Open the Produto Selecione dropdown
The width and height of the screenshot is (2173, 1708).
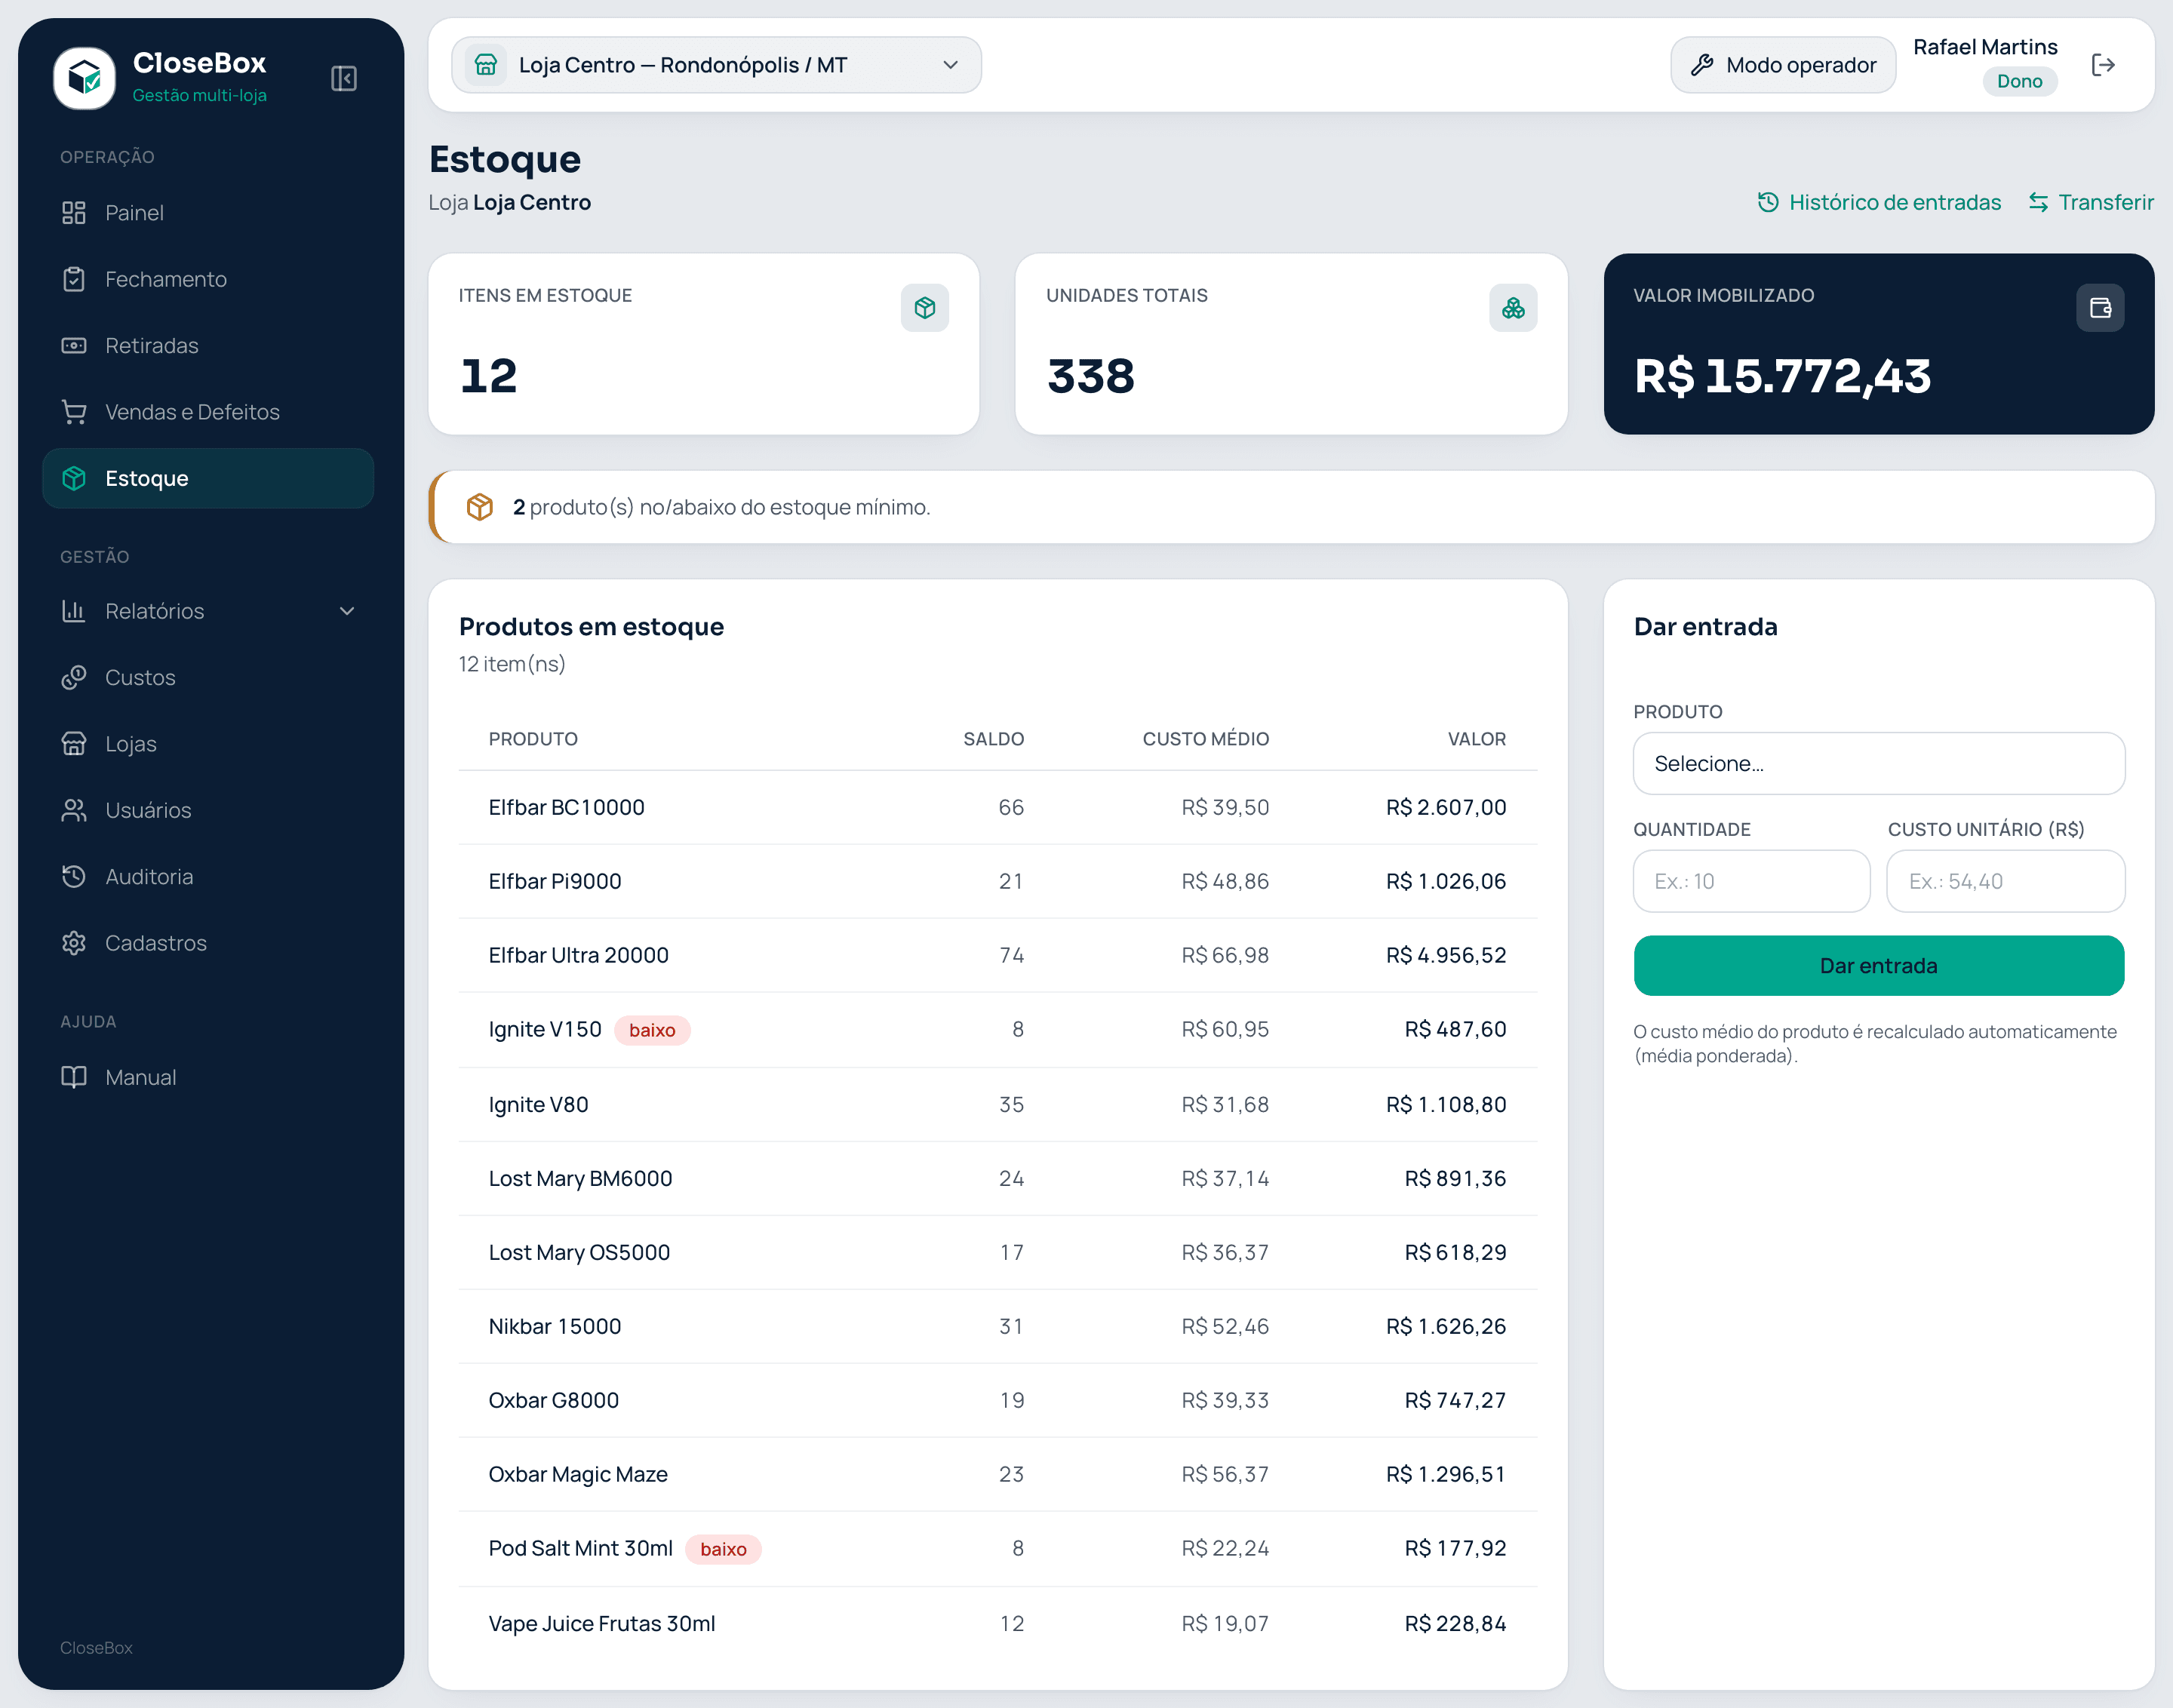pyautogui.click(x=1879, y=764)
